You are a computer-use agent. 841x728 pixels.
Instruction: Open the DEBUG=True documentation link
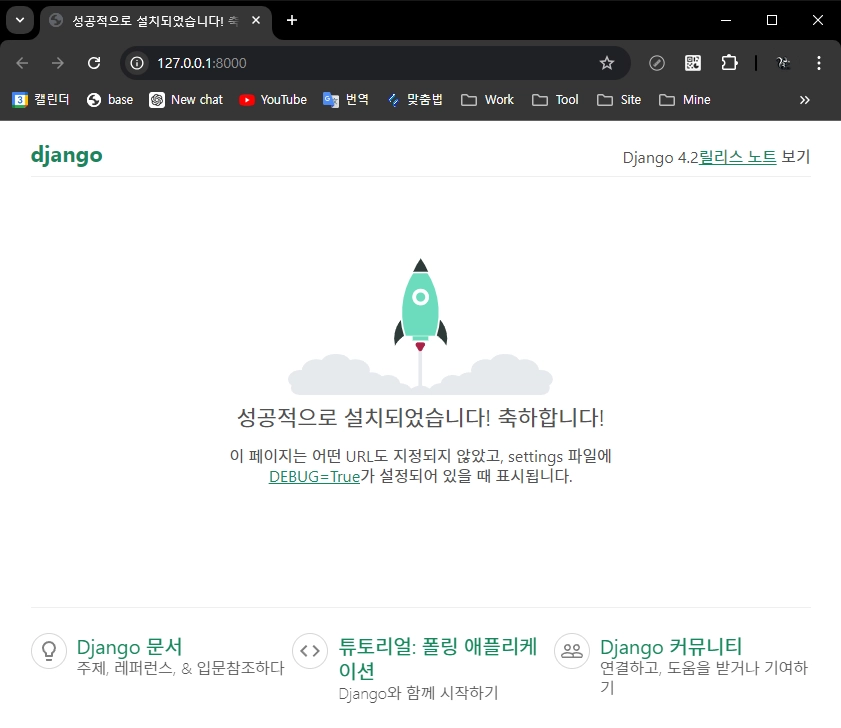(x=314, y=476)
